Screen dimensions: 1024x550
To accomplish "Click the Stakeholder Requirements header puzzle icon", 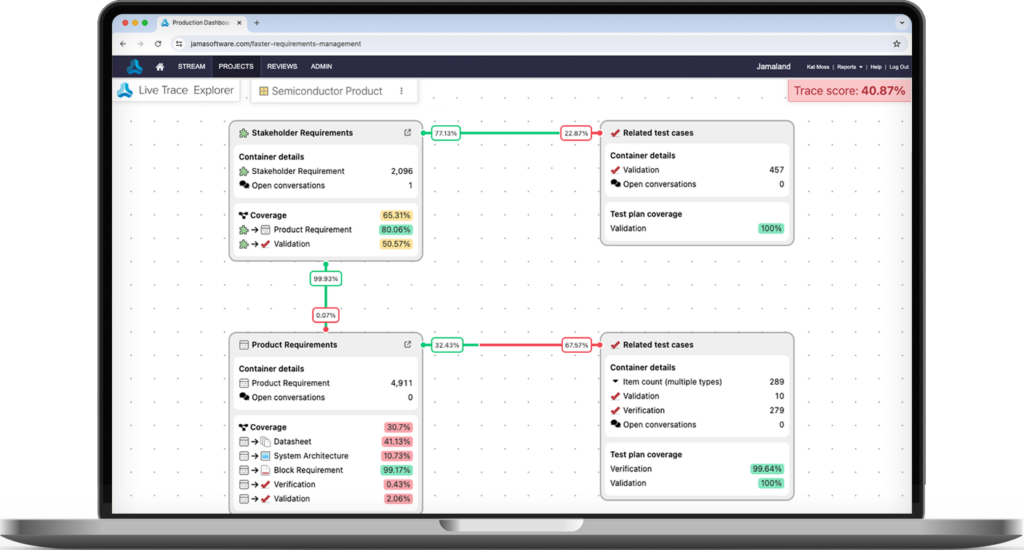I will pyautogui.click(x=244, y=133).
